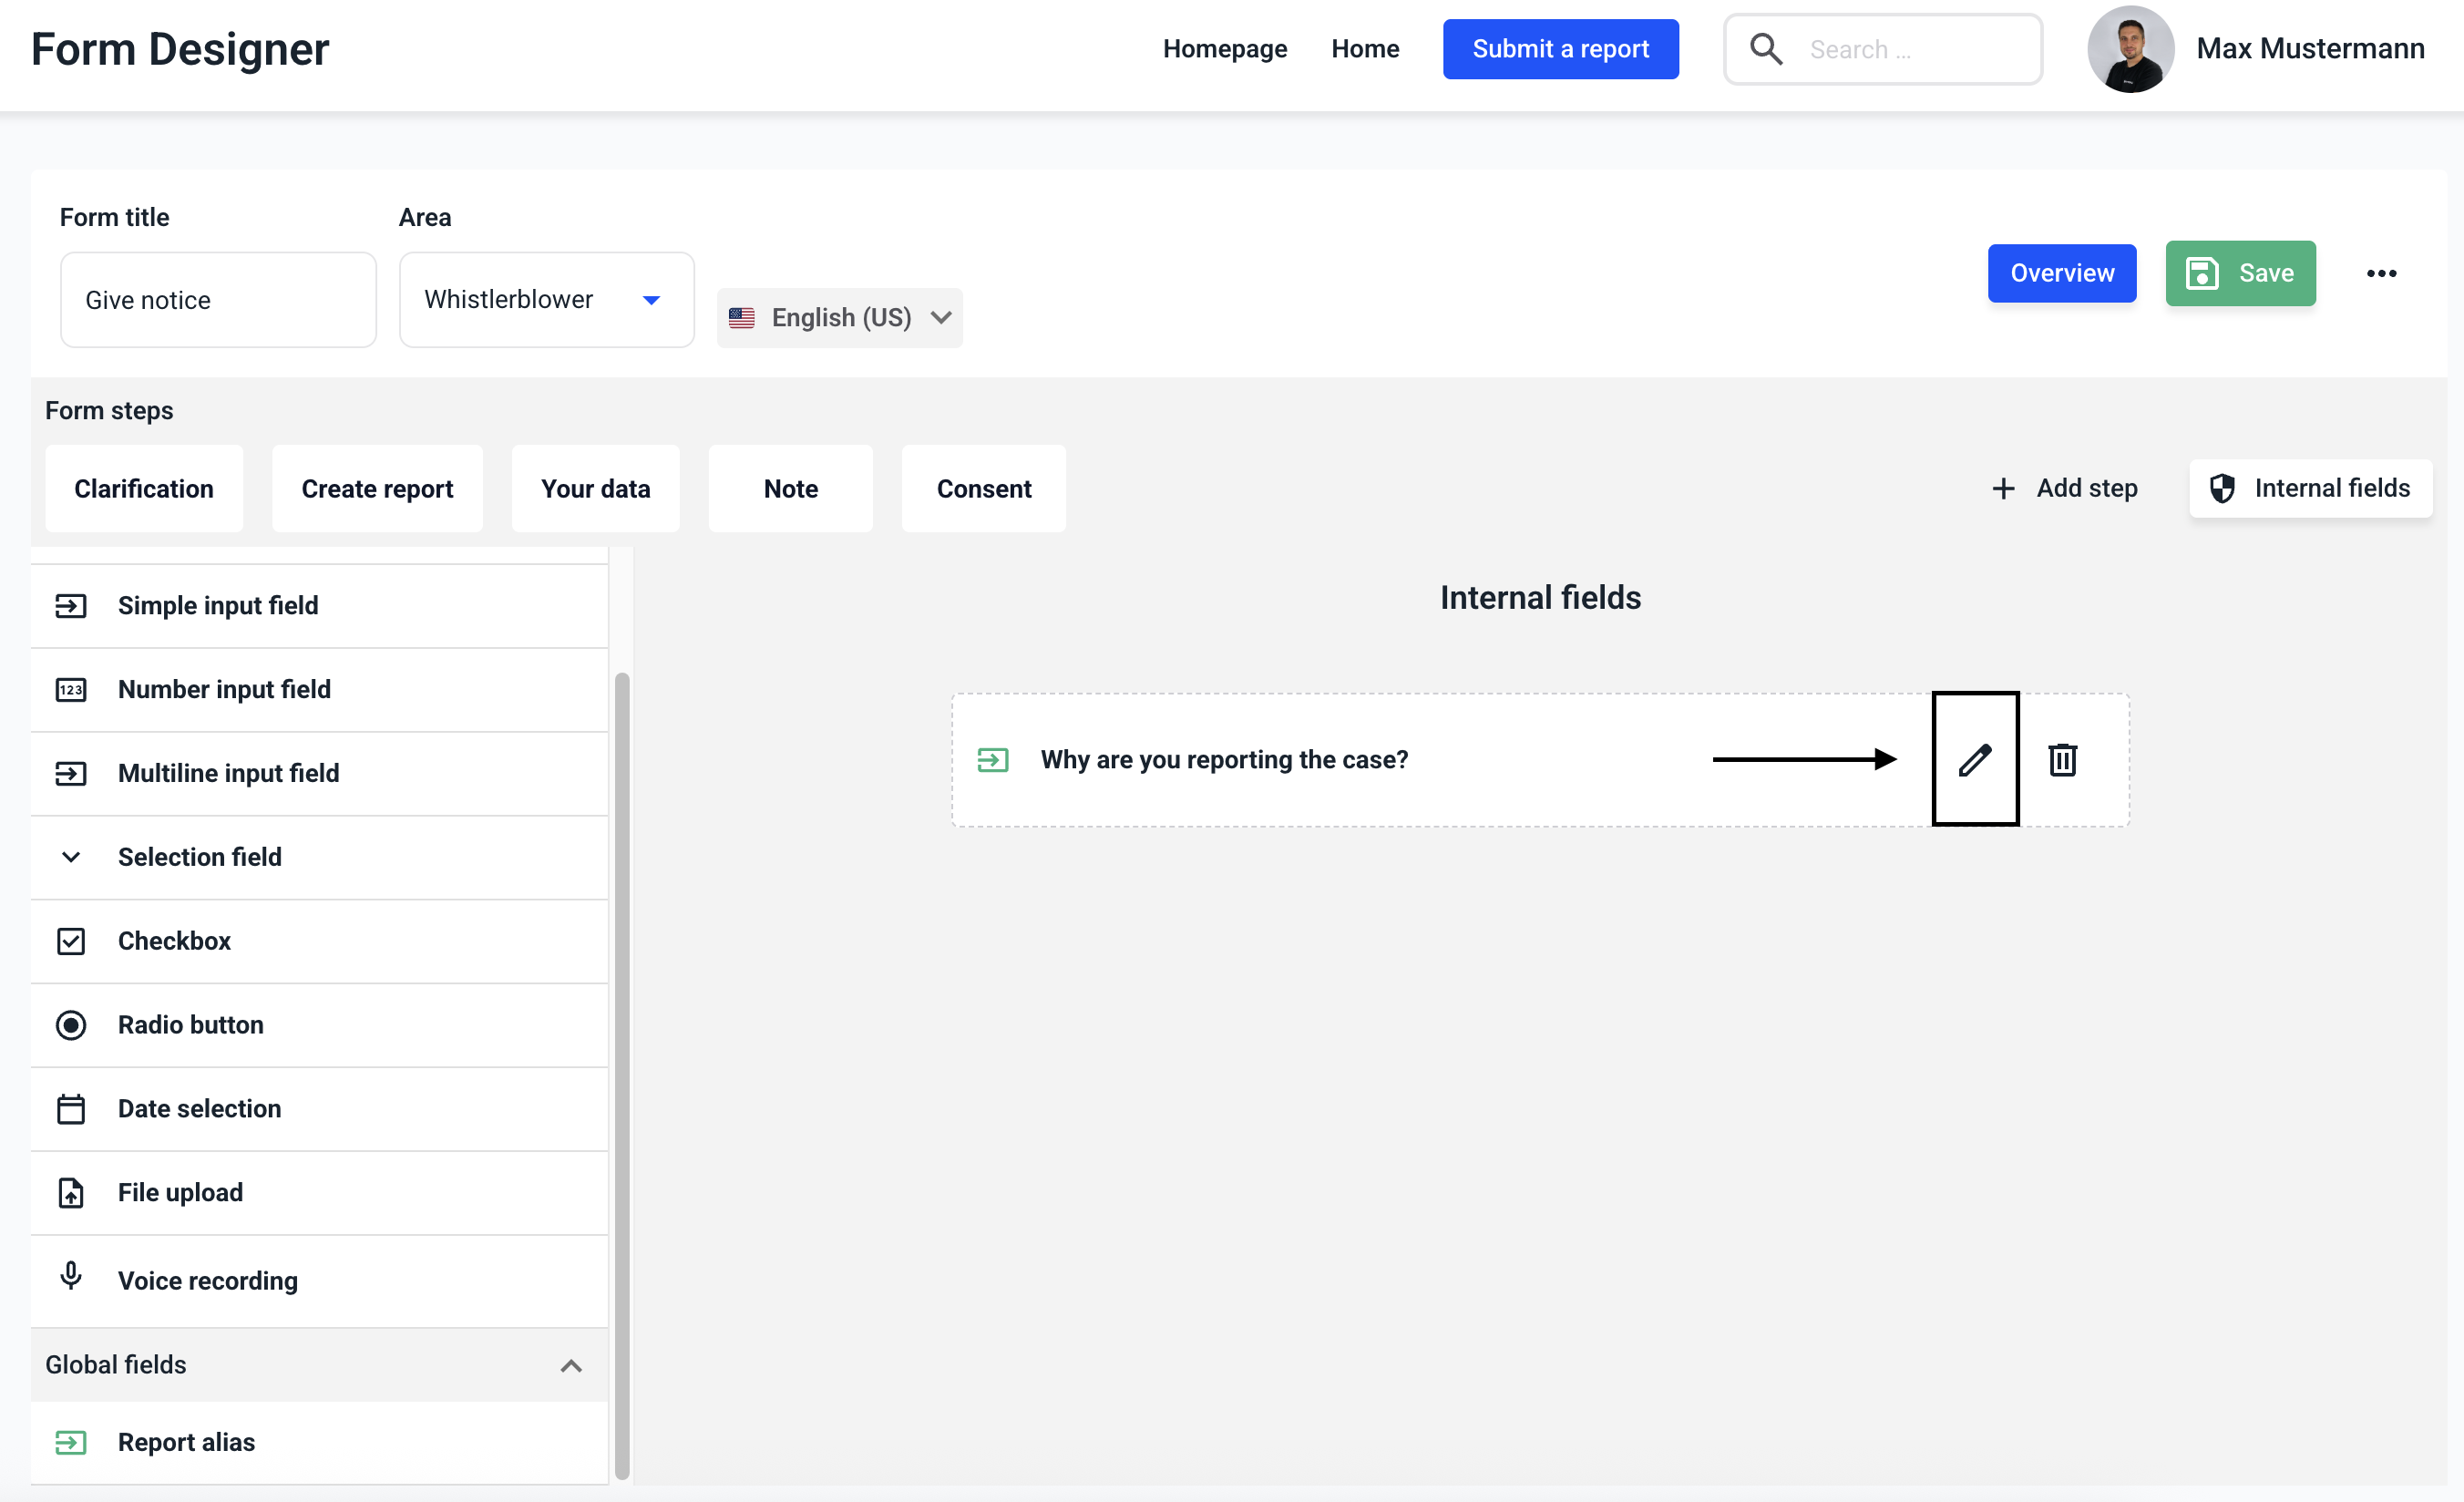This screenshot has height=1502, width=2464.
Task: Click the trash delete icon
Action: coord(2062,759)
